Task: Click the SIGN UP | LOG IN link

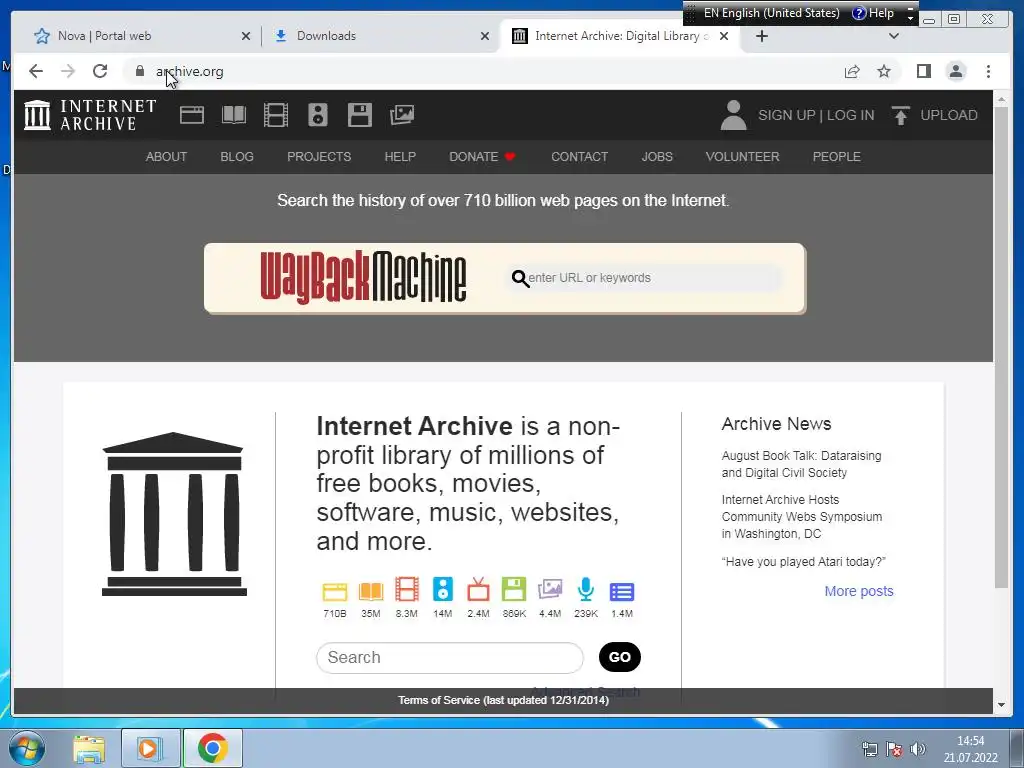Action: [x=816, y=115]
